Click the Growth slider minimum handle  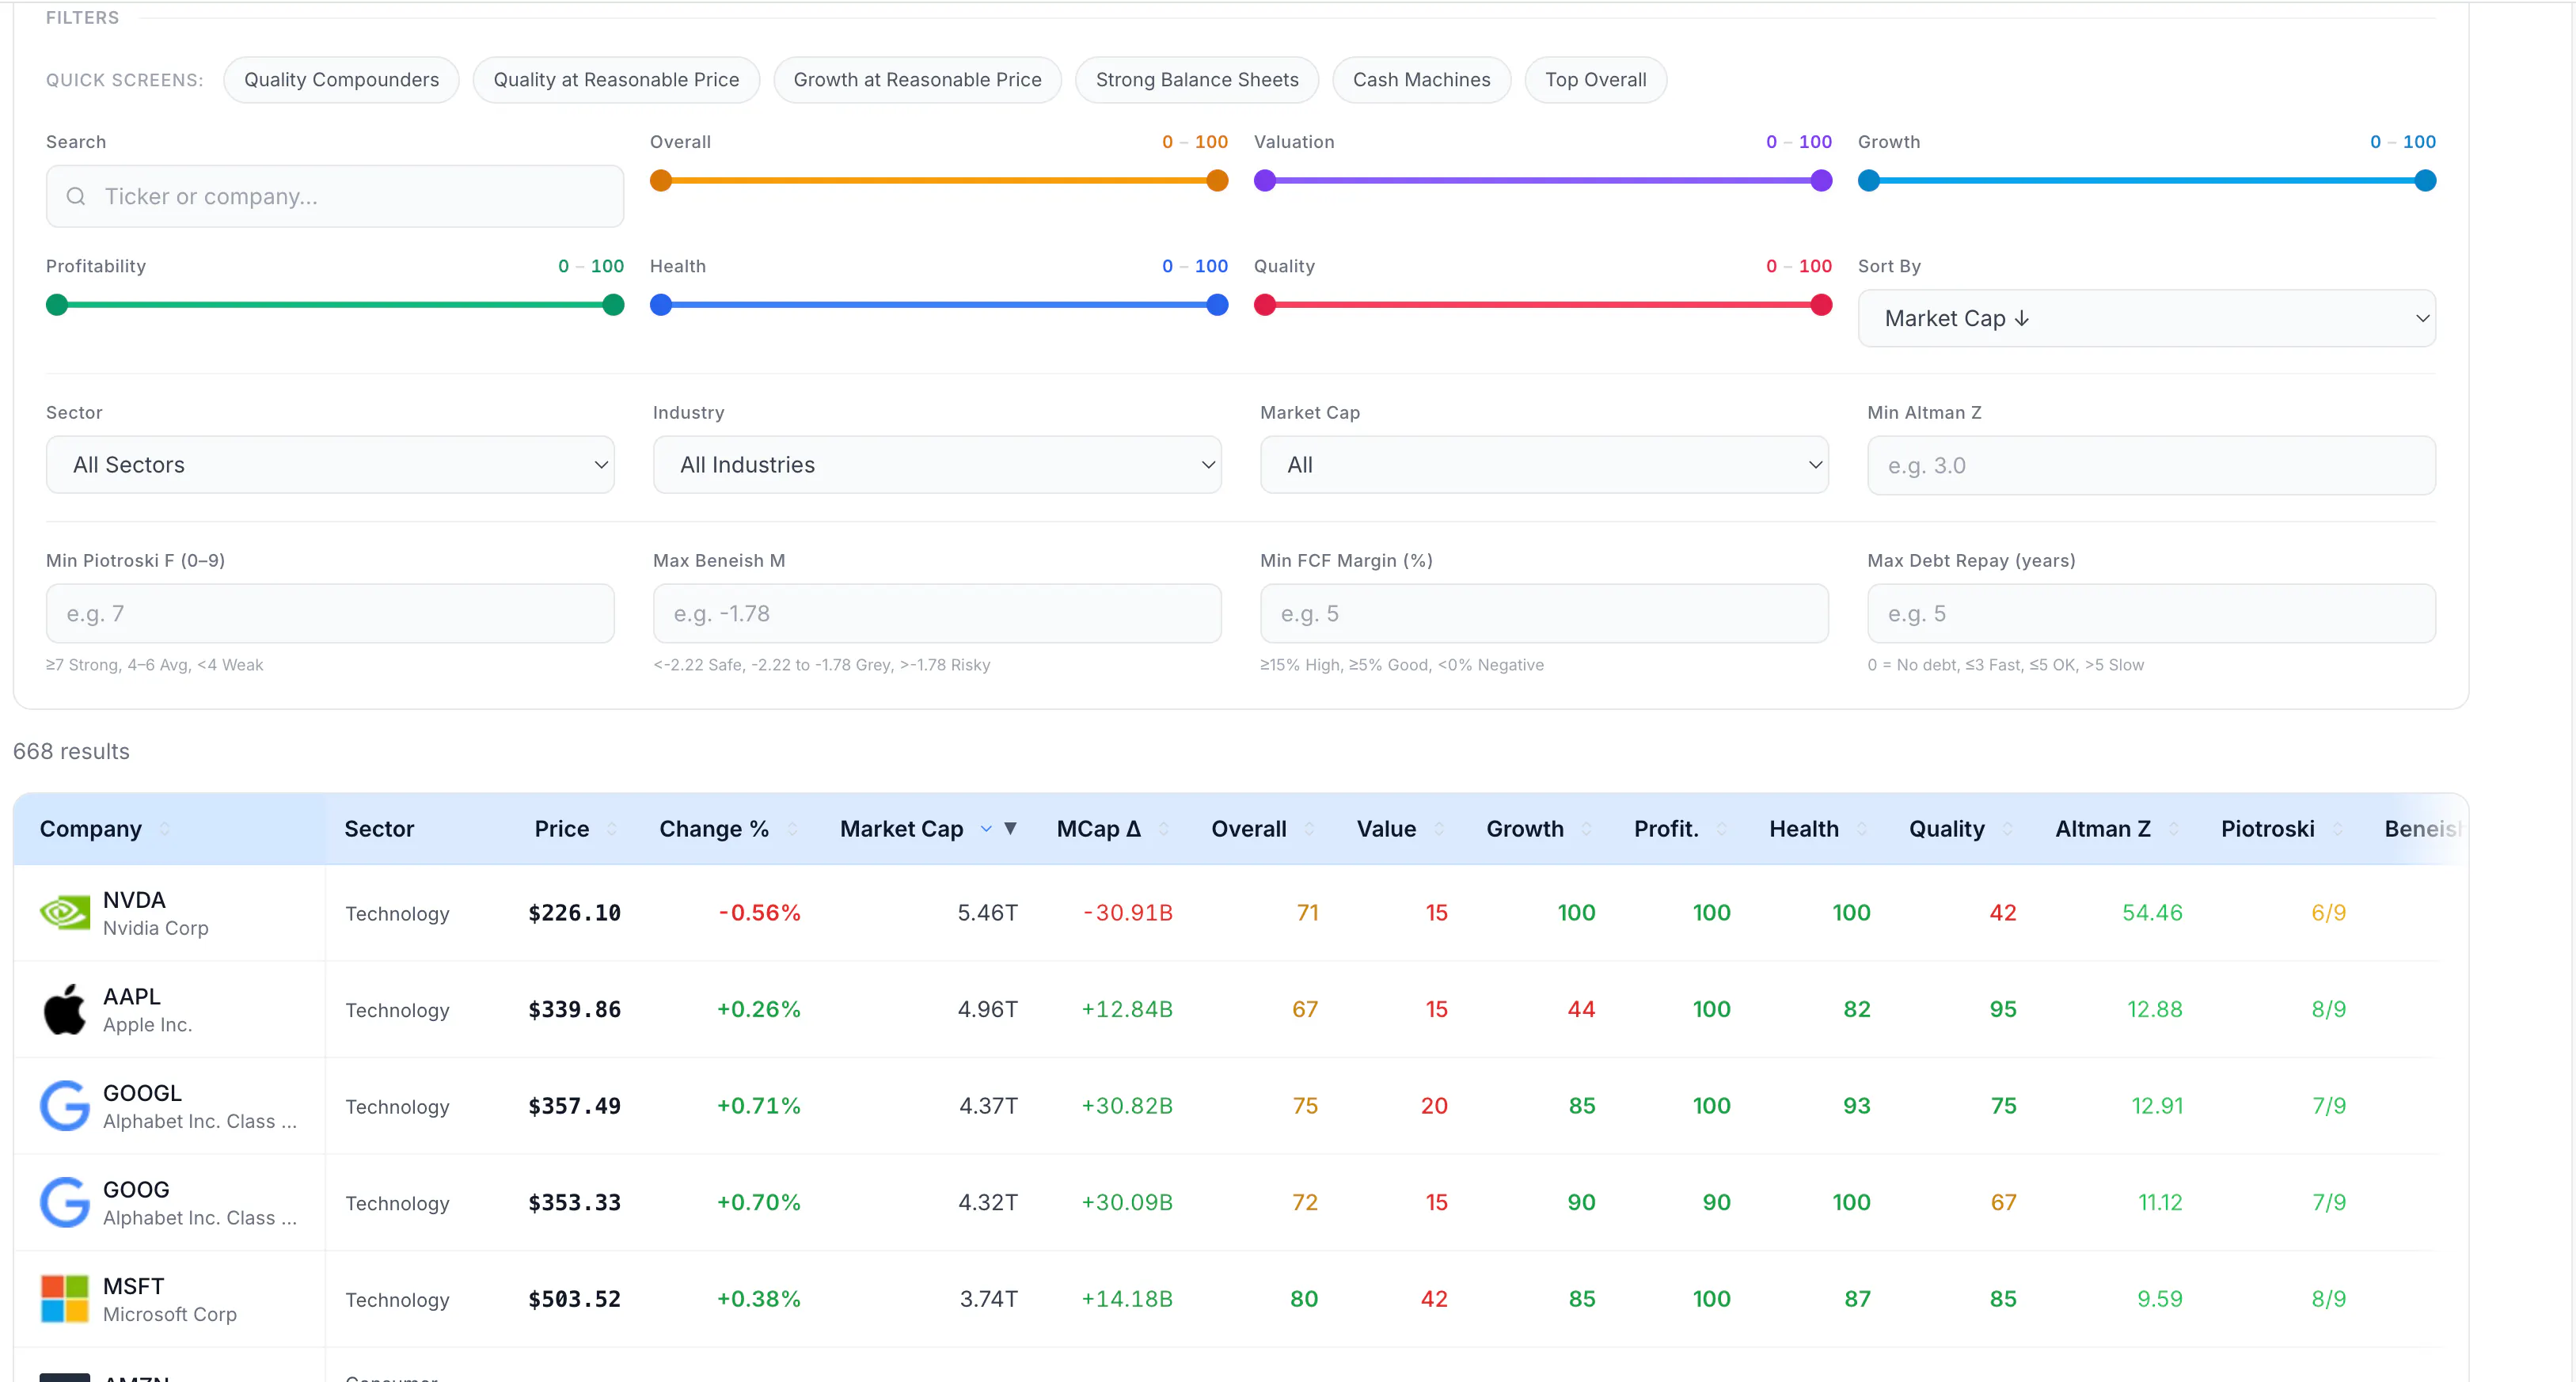click(x=1869, y=181)
